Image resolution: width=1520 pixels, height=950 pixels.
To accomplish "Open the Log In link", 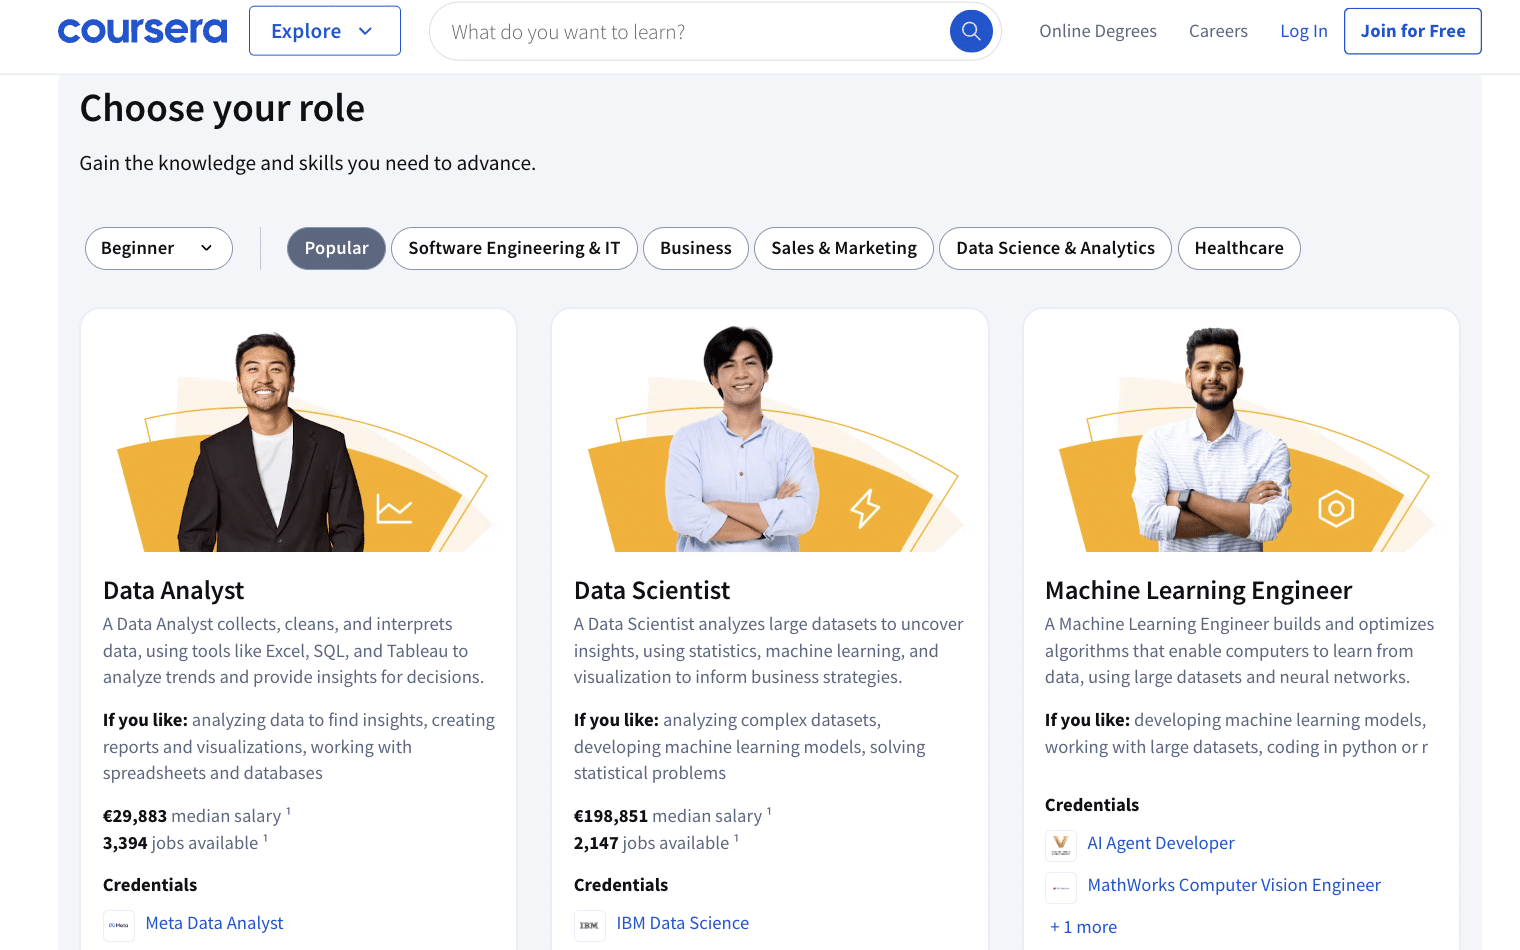I will [1304, 31].
